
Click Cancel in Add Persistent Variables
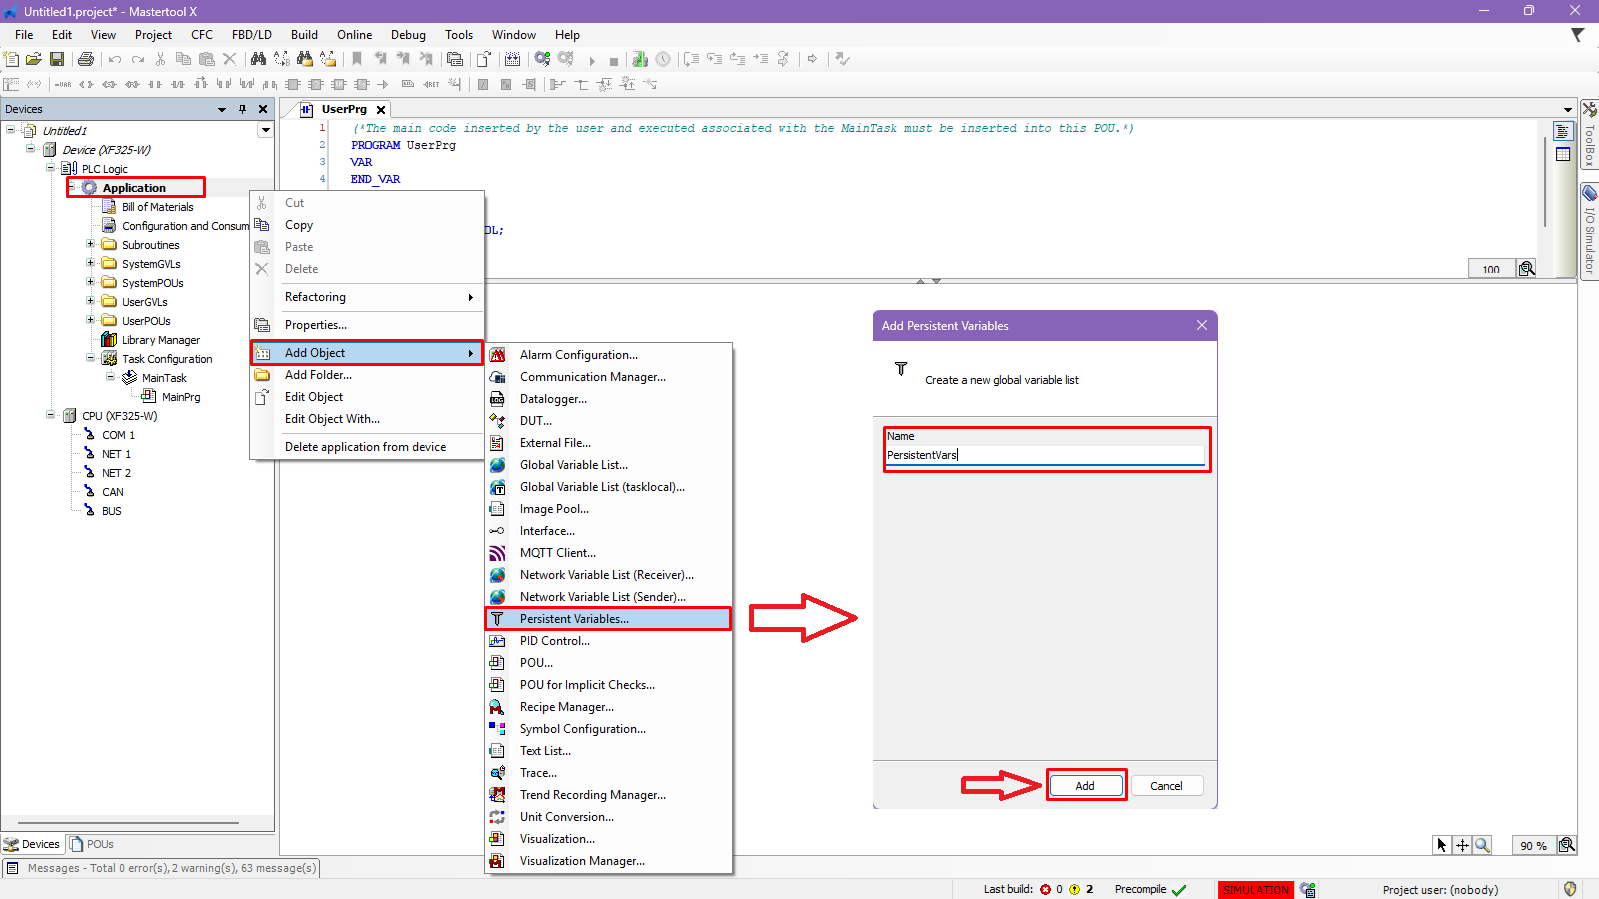pyautogui.click(x=1166, y=786)
